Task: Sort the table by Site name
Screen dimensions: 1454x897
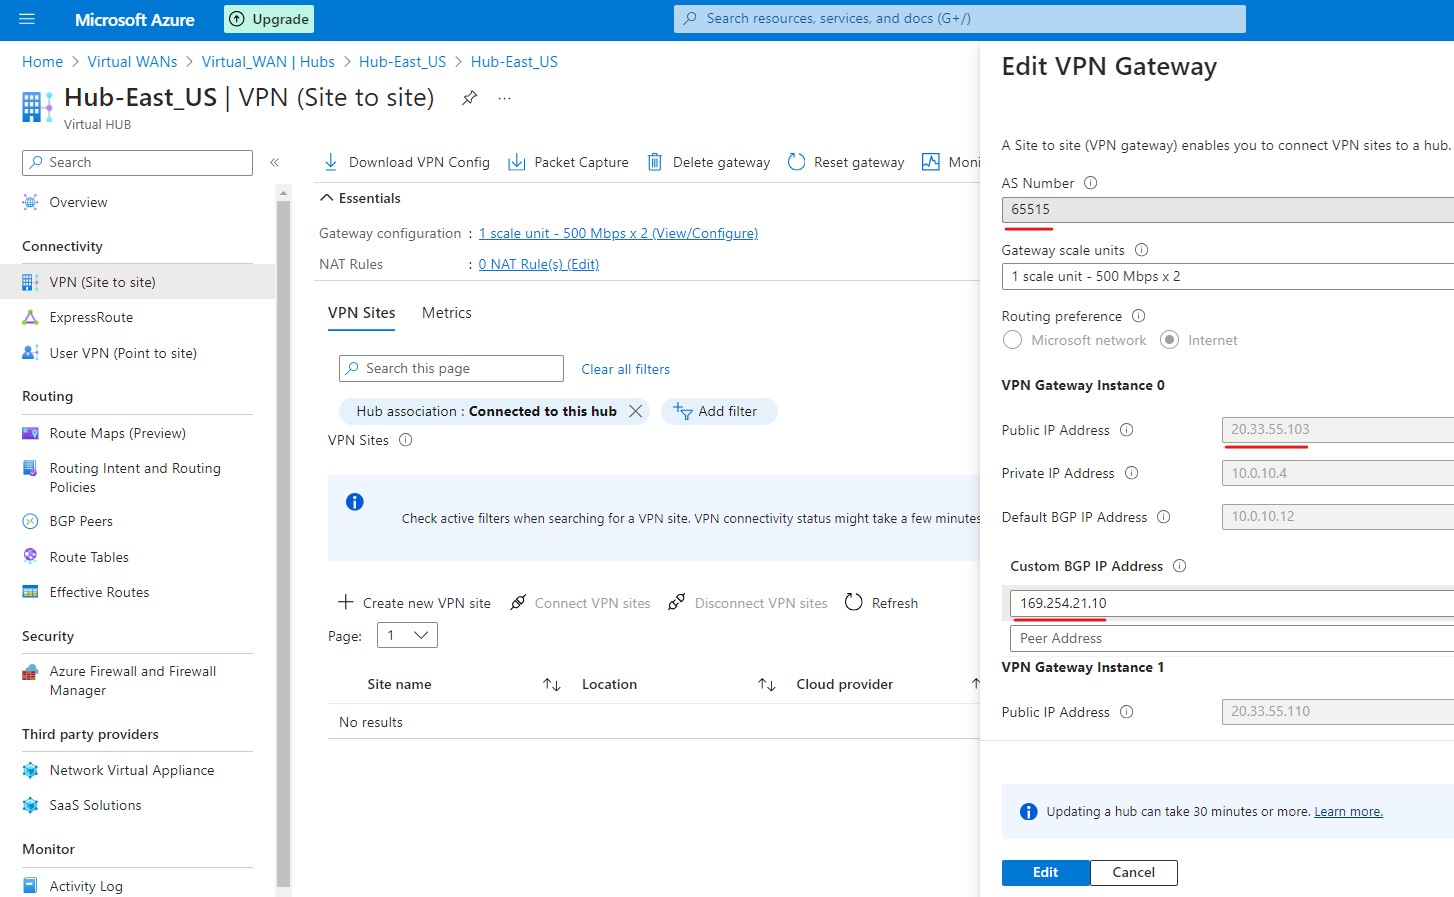Action: (551, 684)
